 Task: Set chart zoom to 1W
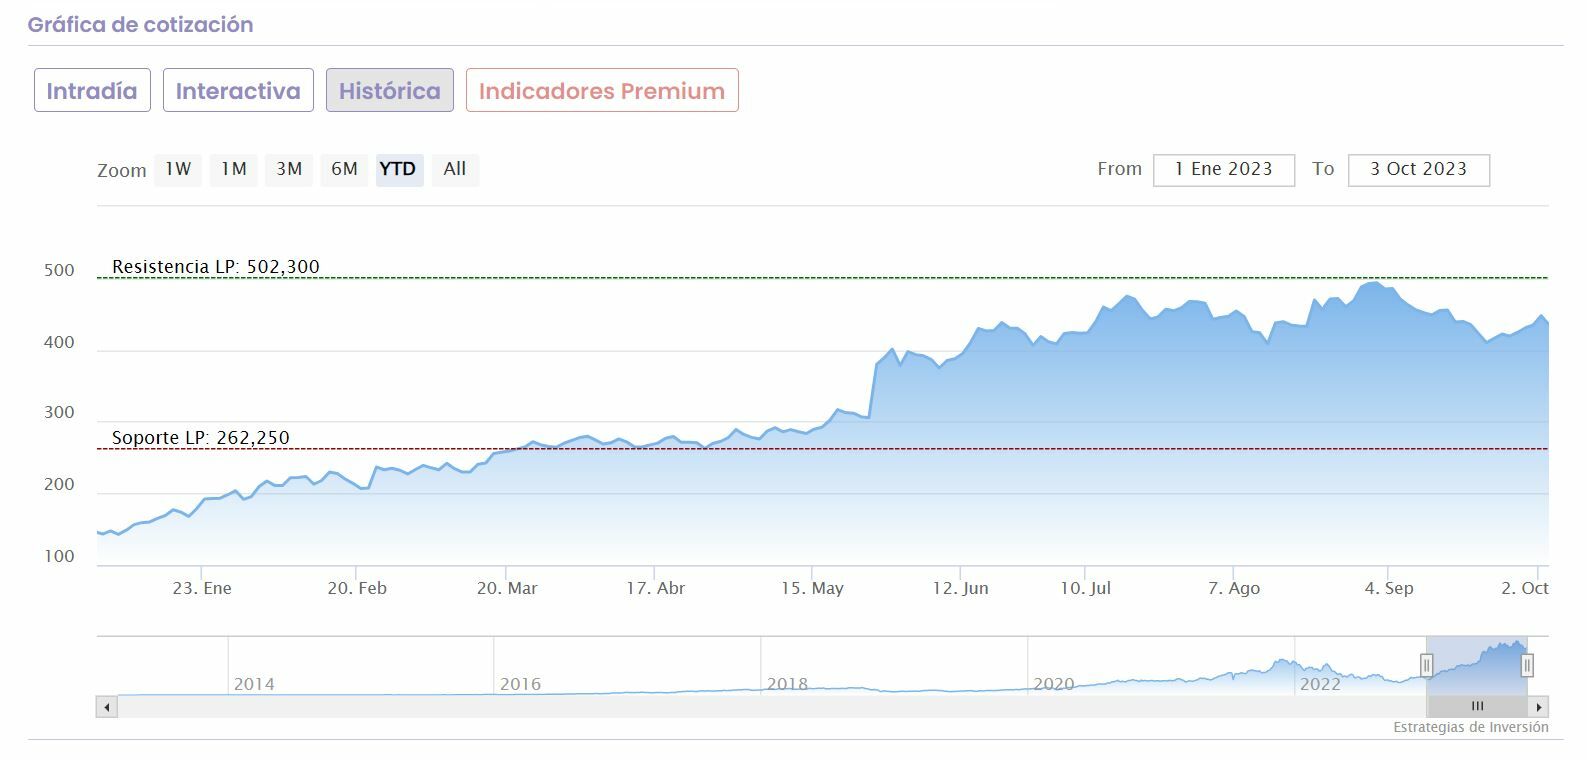178,169
